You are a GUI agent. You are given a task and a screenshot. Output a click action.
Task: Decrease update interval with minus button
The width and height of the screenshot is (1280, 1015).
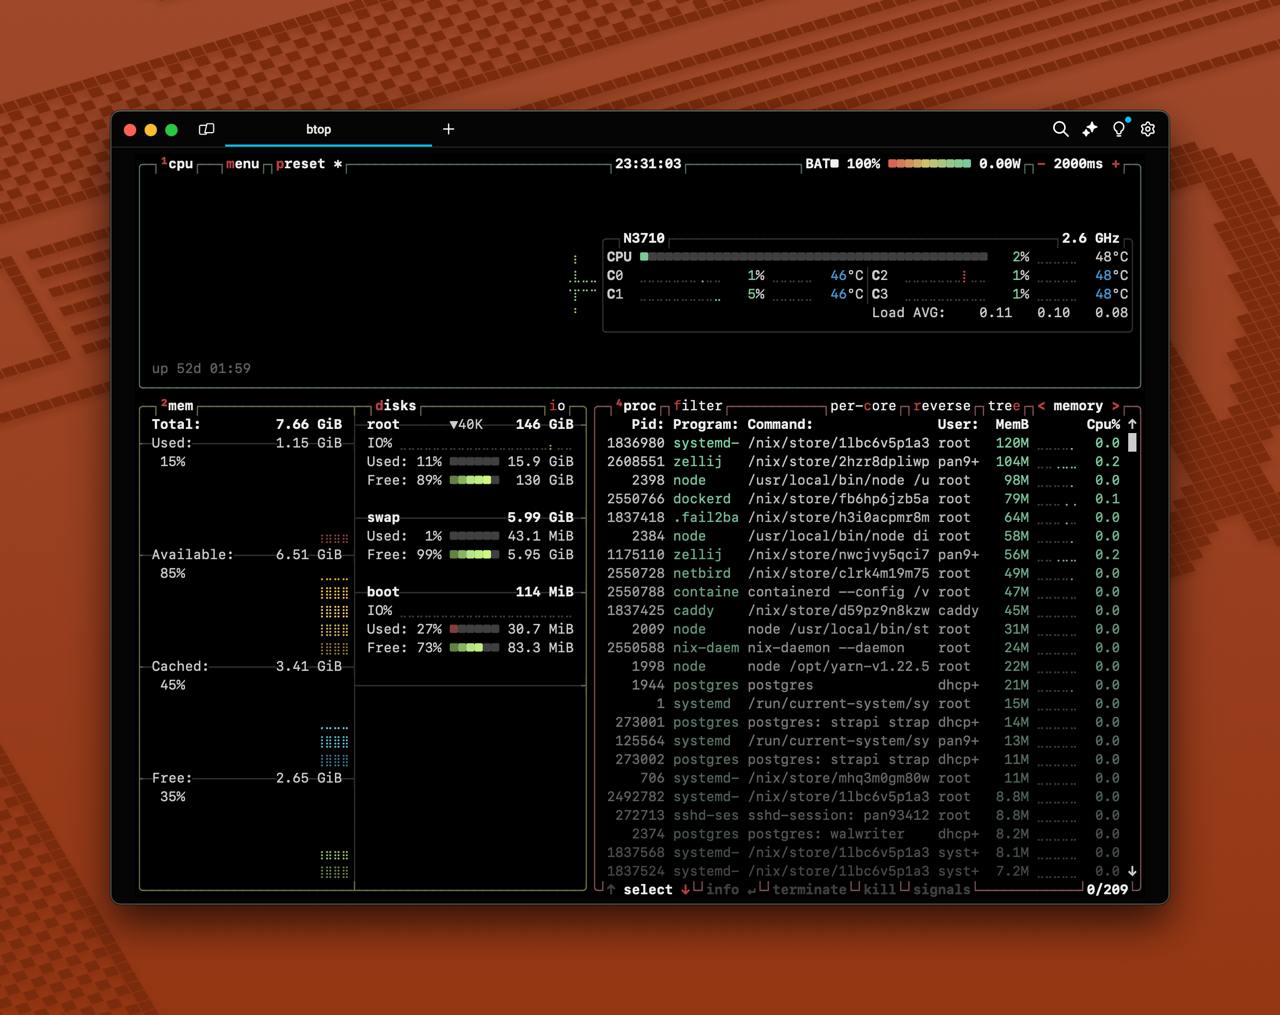pyautogui.click(x=1041, y=164)
